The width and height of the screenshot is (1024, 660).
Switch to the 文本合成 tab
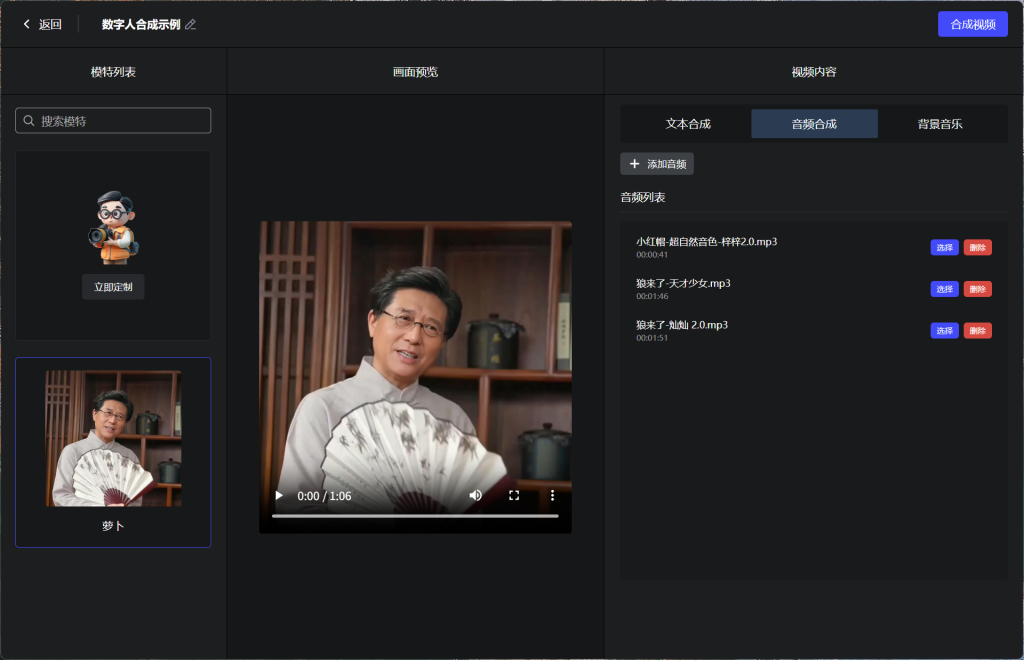tap(688, 124)
